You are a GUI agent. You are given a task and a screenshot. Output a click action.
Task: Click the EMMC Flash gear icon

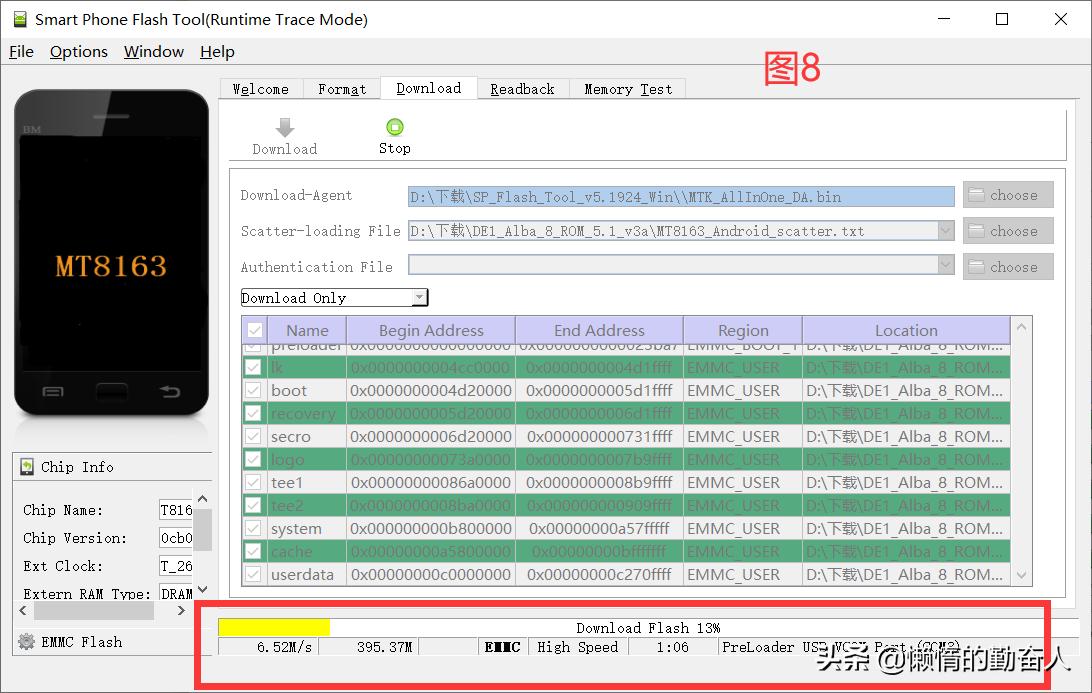point(27,642)
